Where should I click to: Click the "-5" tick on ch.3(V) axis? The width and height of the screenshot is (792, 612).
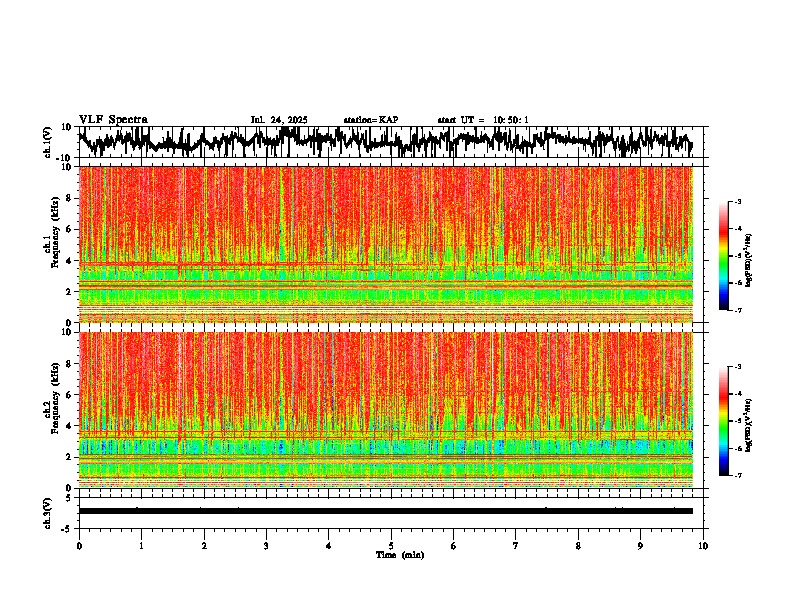pos(68,529)
